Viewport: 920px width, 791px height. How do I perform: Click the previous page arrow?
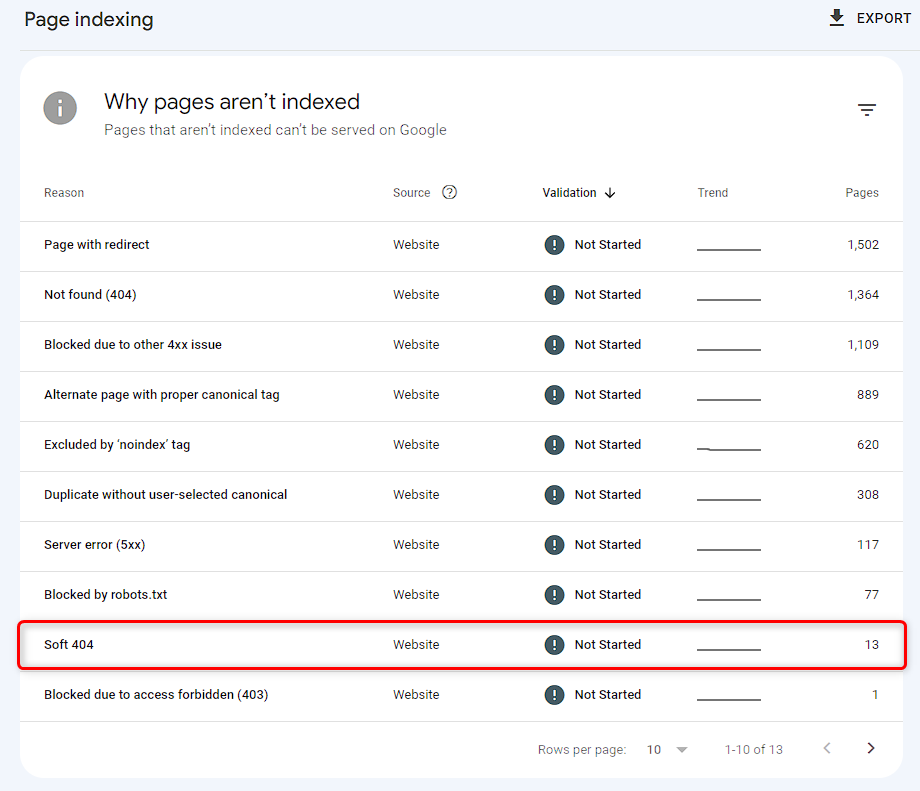(827, 748)
